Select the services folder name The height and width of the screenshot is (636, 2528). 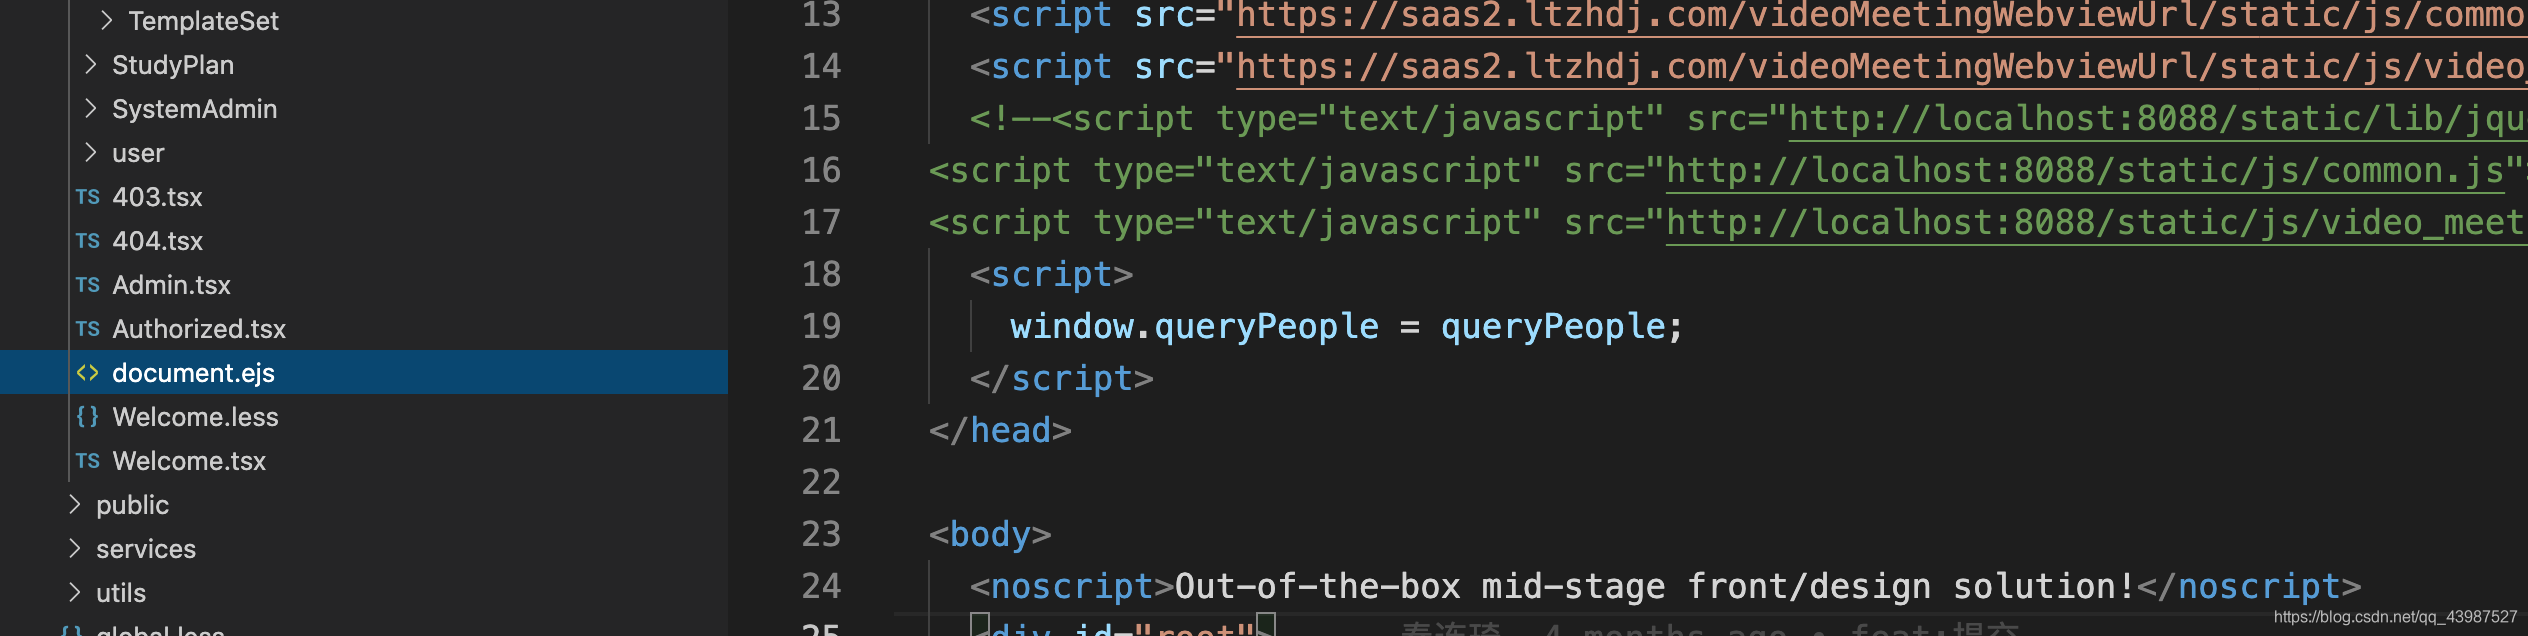tap(146, 549)
